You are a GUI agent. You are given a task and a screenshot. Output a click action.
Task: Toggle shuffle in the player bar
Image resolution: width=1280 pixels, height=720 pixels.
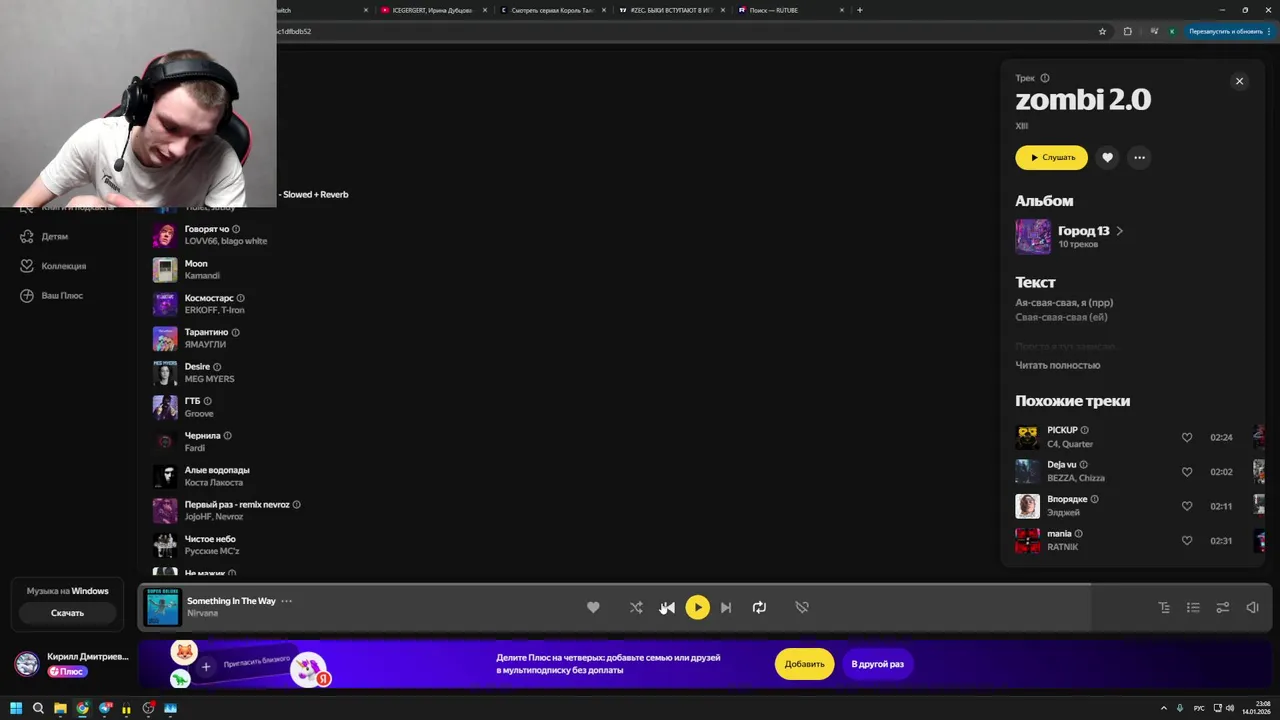[x=636, y=607]
